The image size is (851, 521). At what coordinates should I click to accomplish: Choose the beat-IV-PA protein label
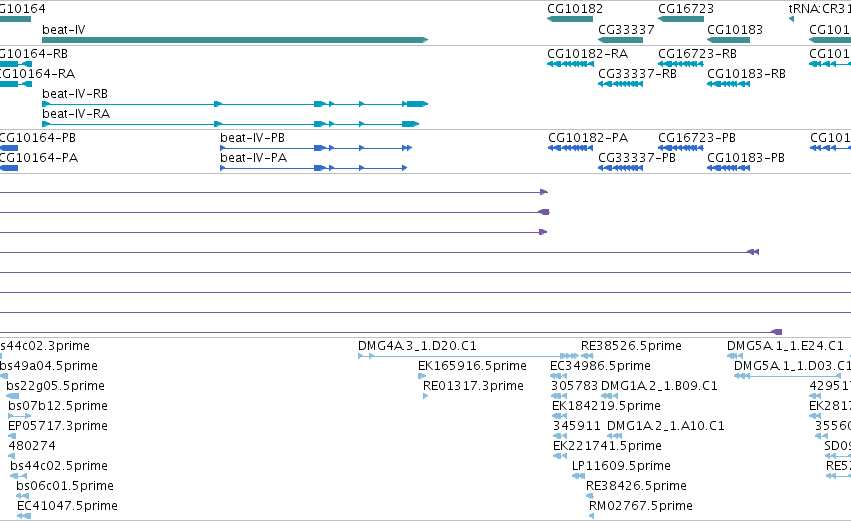[253, 158]
